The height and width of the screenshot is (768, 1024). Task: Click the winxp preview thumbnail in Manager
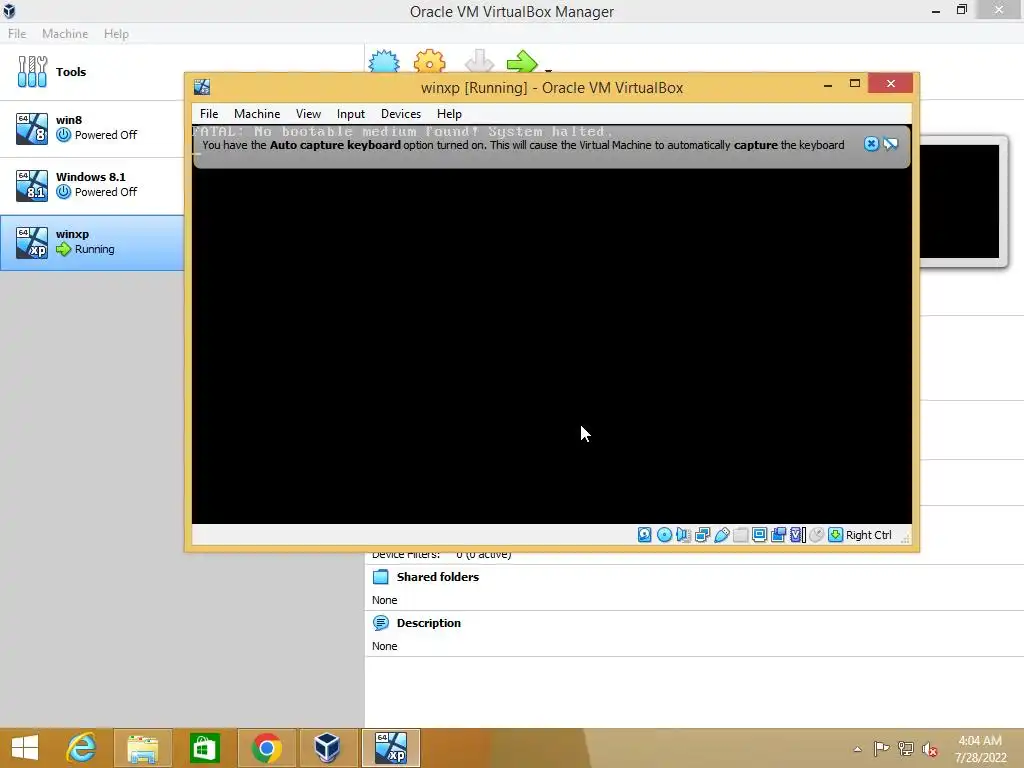point(959,202)
